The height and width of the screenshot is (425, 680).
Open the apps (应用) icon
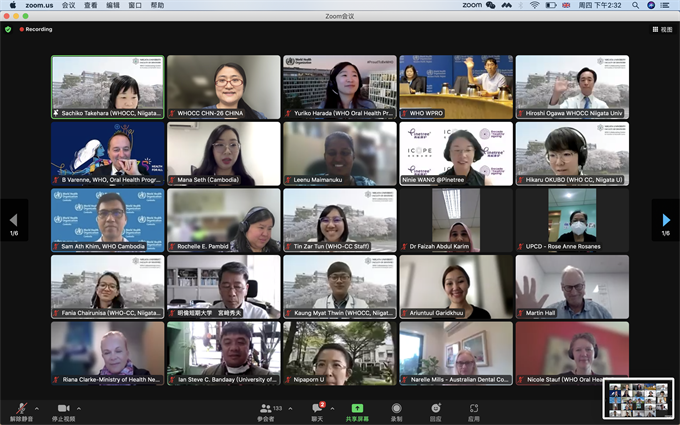[x=474, y=410]
